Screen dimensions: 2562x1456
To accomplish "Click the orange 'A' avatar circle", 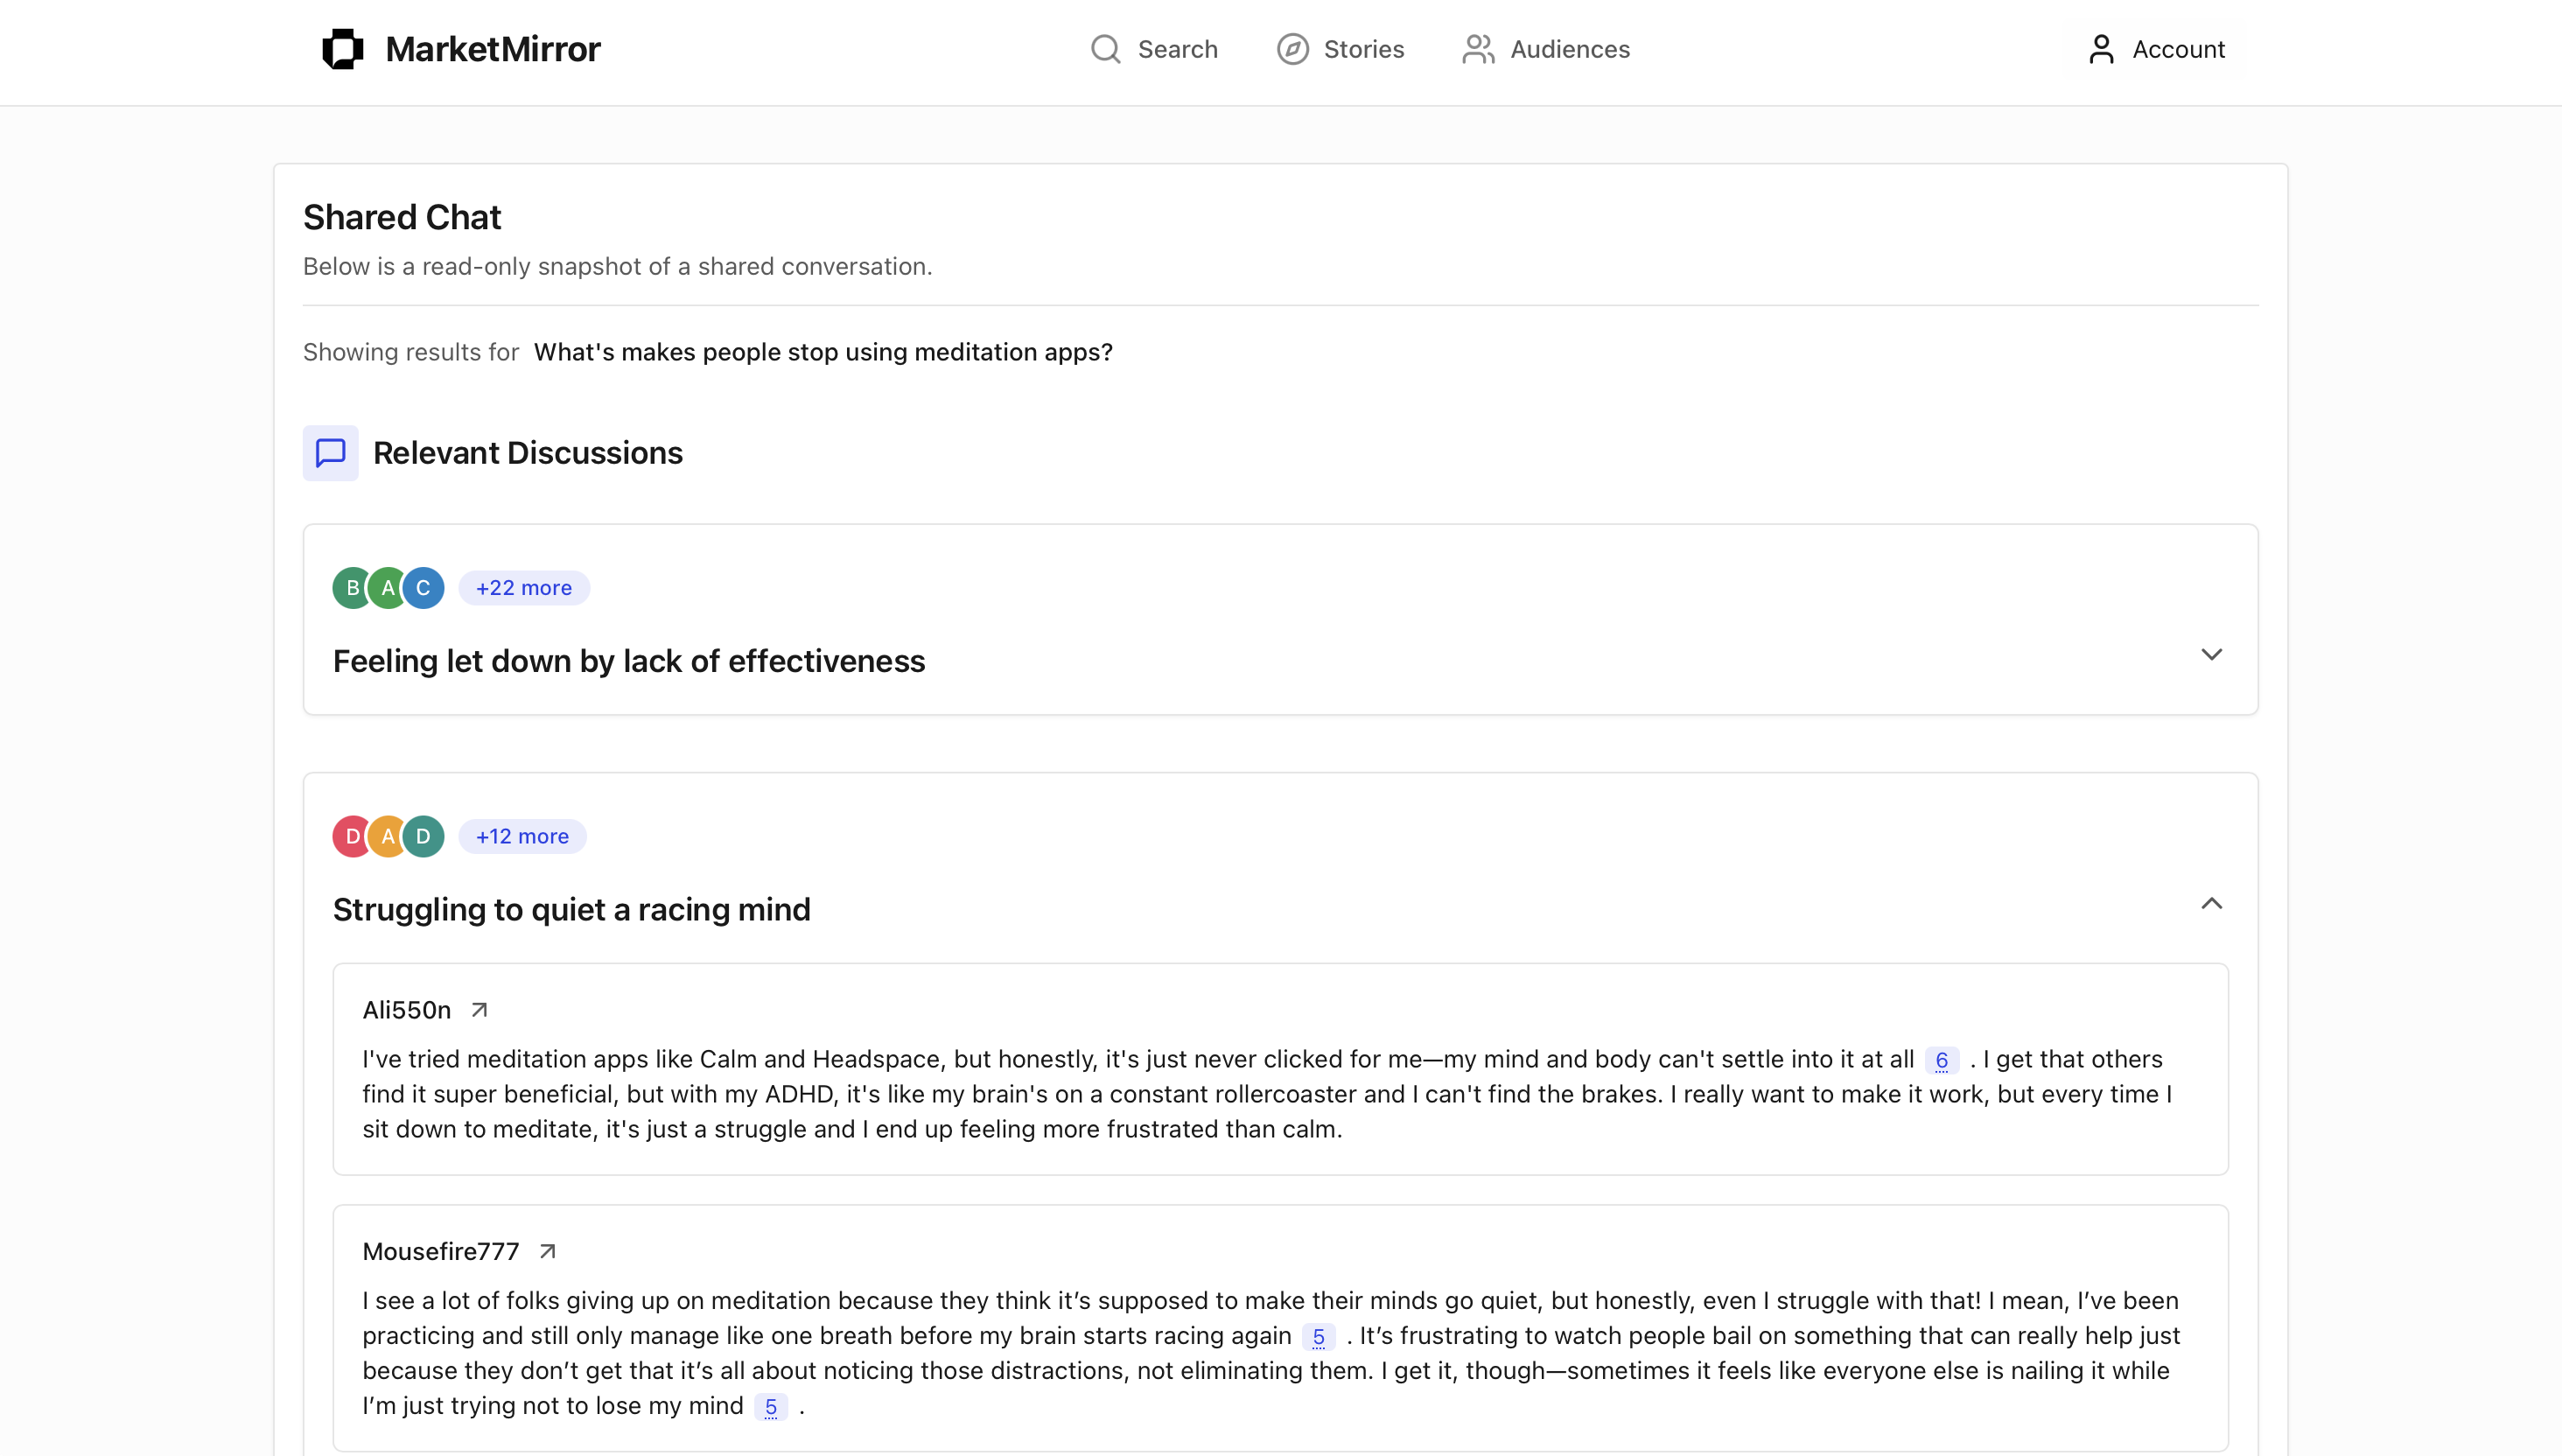I will coord(388,836).
